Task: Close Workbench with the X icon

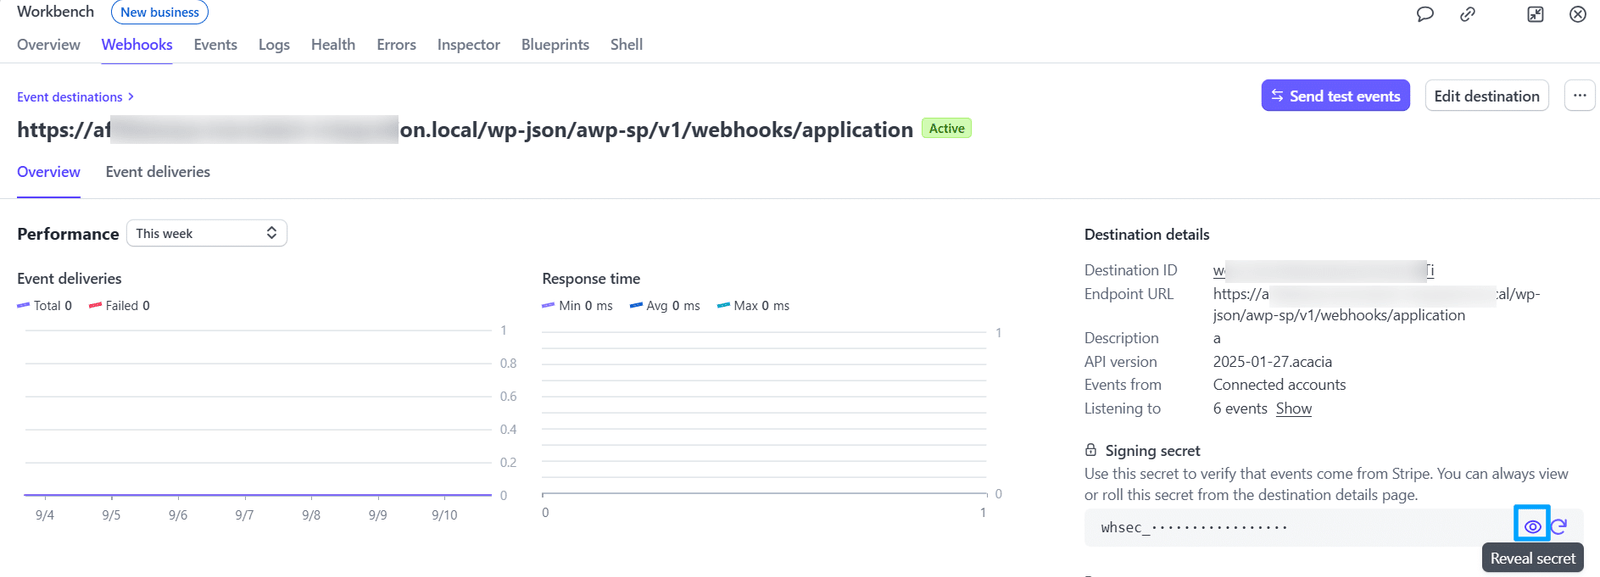Action: pyautogui.click(x=1578, y=14)
